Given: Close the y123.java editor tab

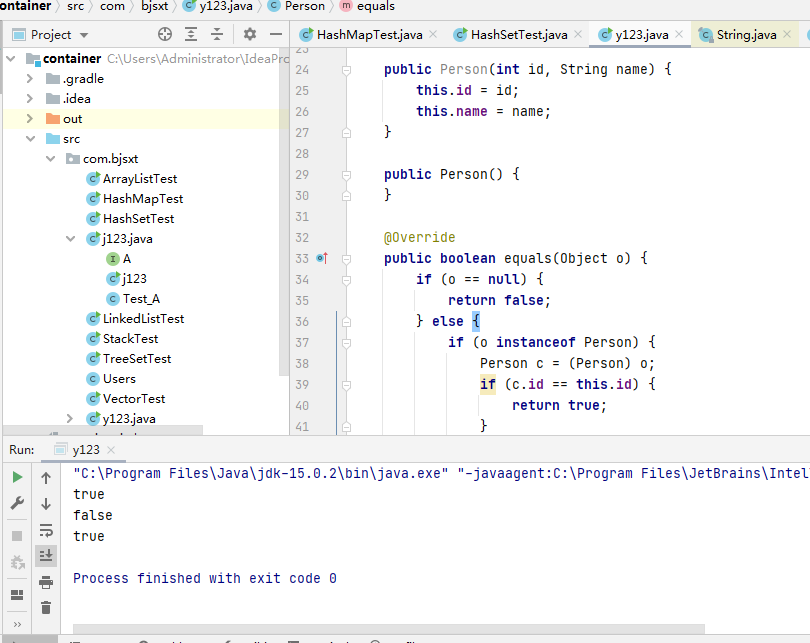Looking at the screenshot, I should 679,34.
